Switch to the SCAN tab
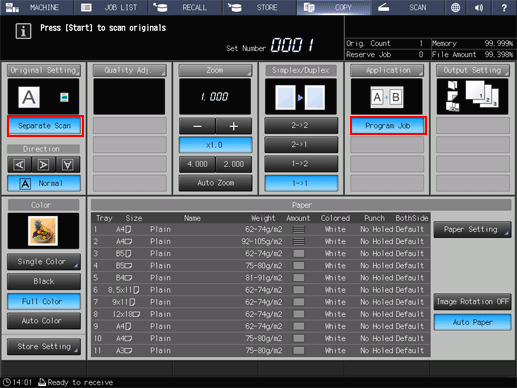 [x=408, y=7]
